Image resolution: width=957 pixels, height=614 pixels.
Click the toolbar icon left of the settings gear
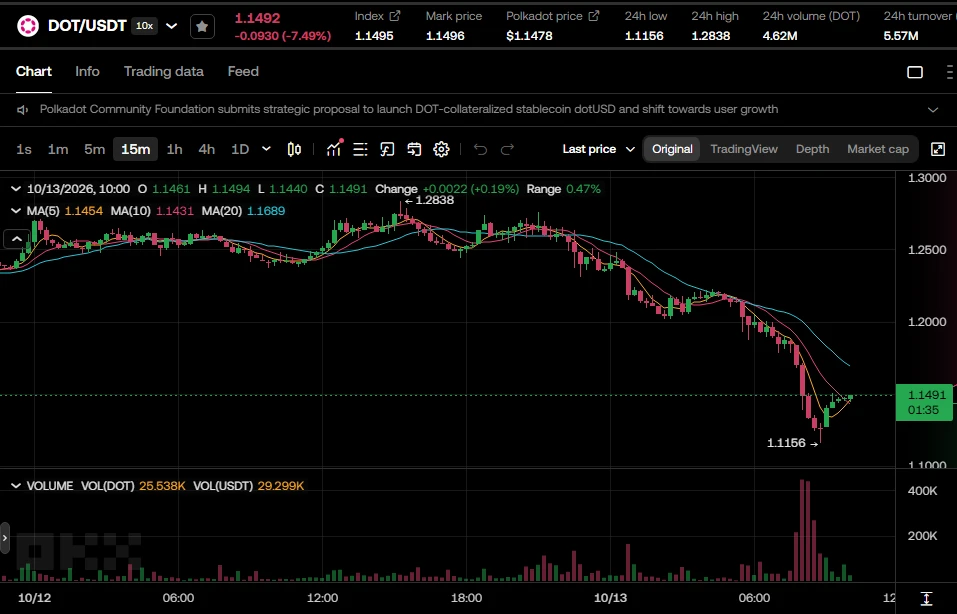tap(414, 149)
